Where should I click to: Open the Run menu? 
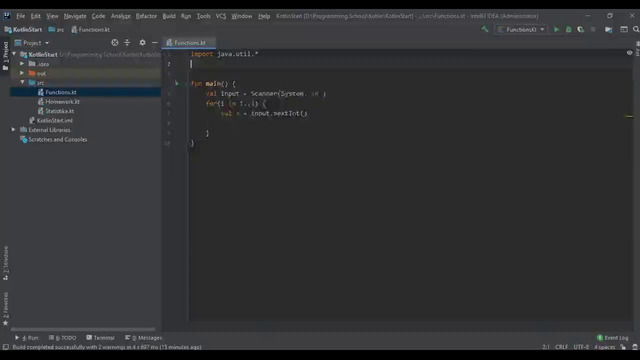[x=186, y=16]
